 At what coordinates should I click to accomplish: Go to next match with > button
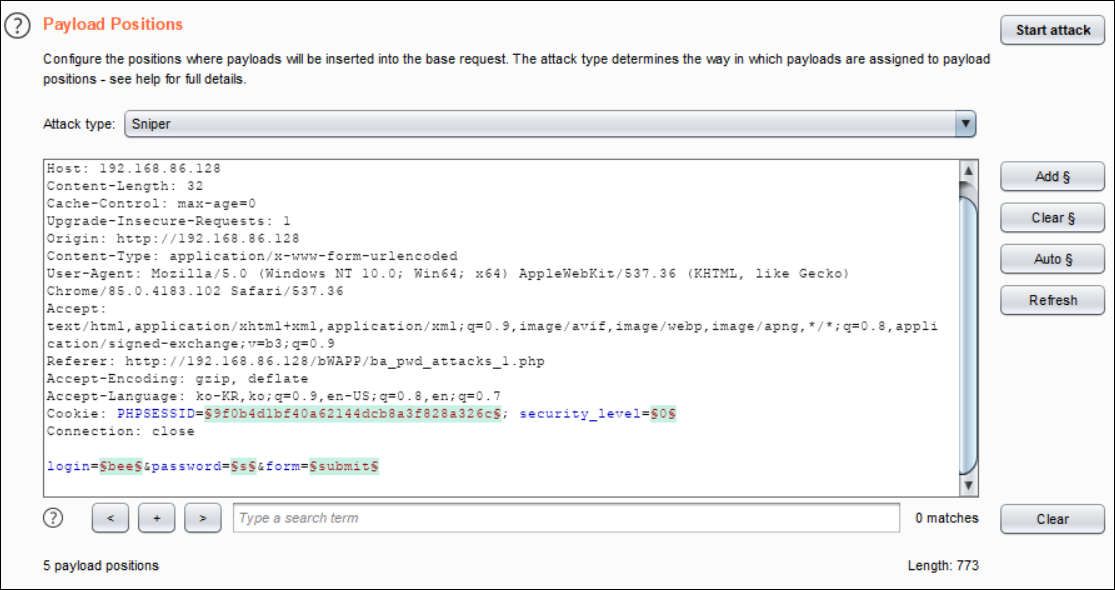[x=203, y=518]
